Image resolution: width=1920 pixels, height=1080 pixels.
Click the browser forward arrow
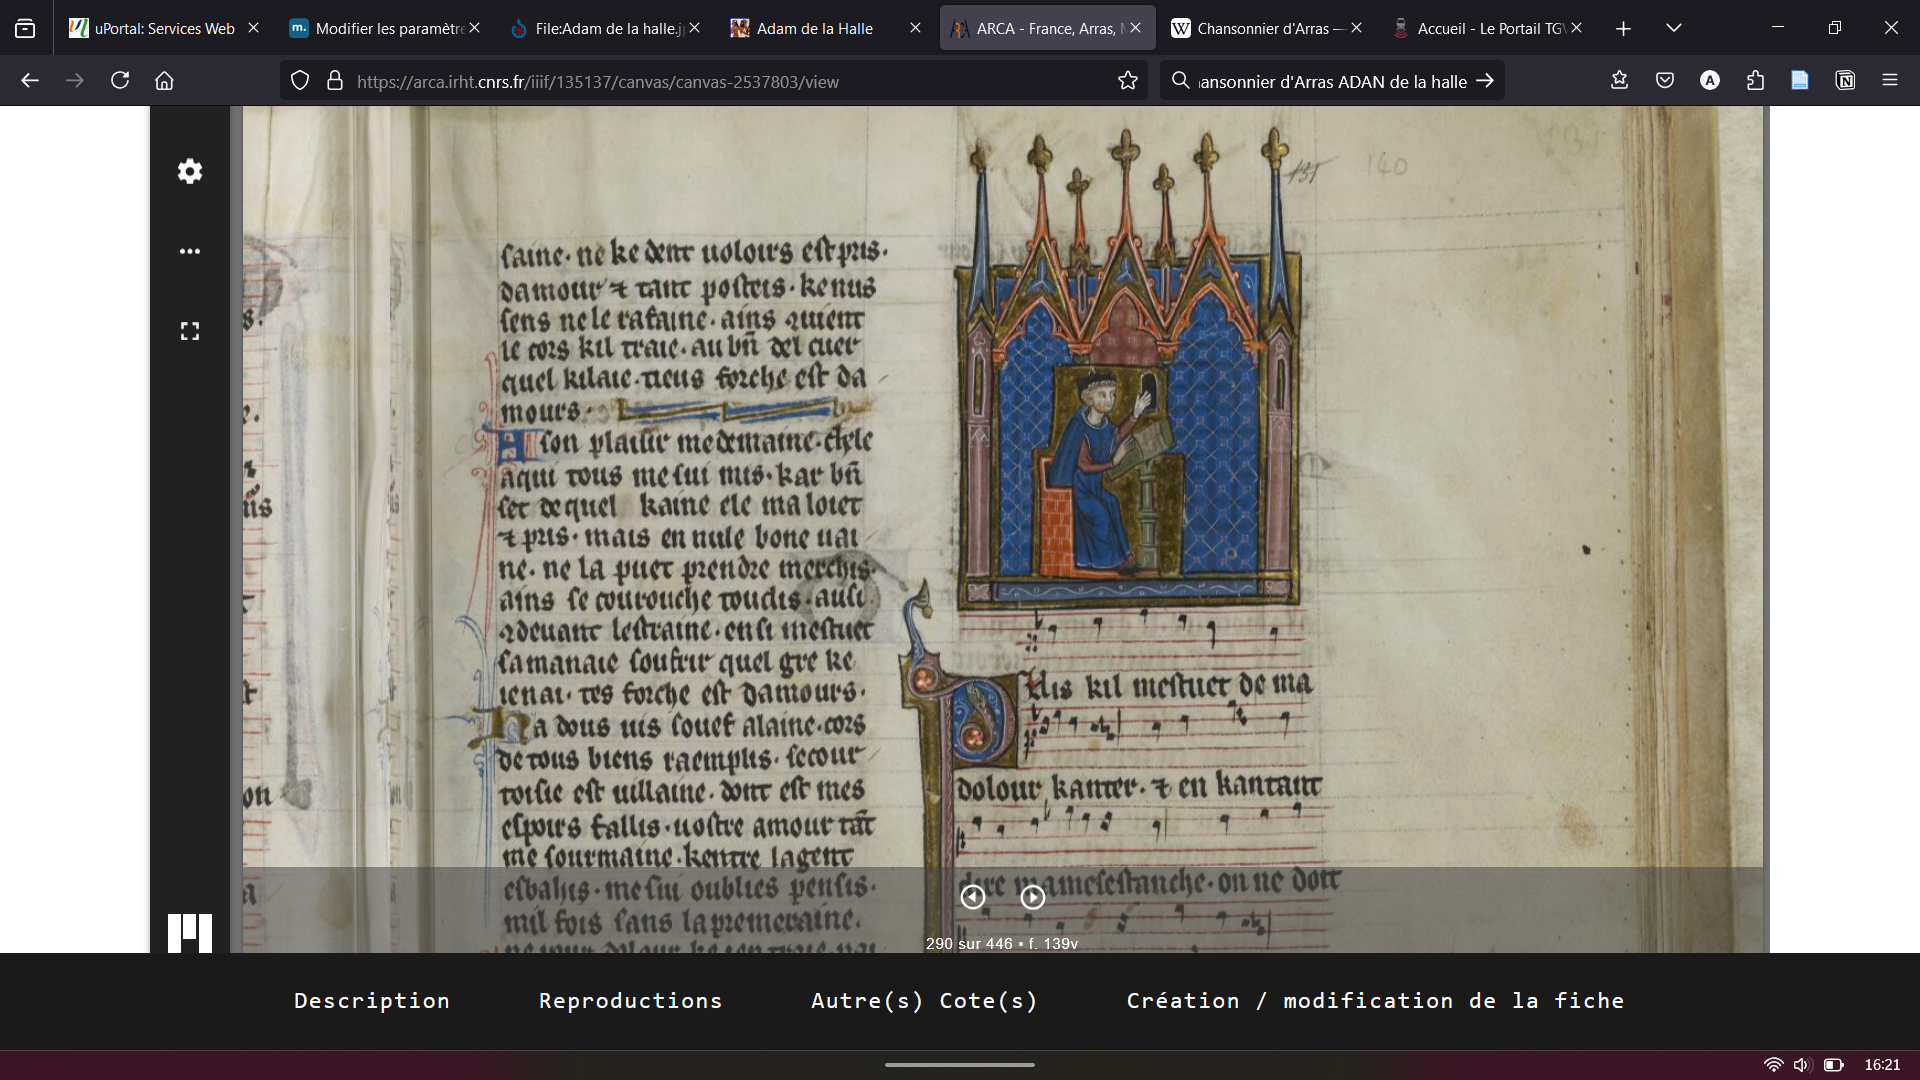click(75, 81)
